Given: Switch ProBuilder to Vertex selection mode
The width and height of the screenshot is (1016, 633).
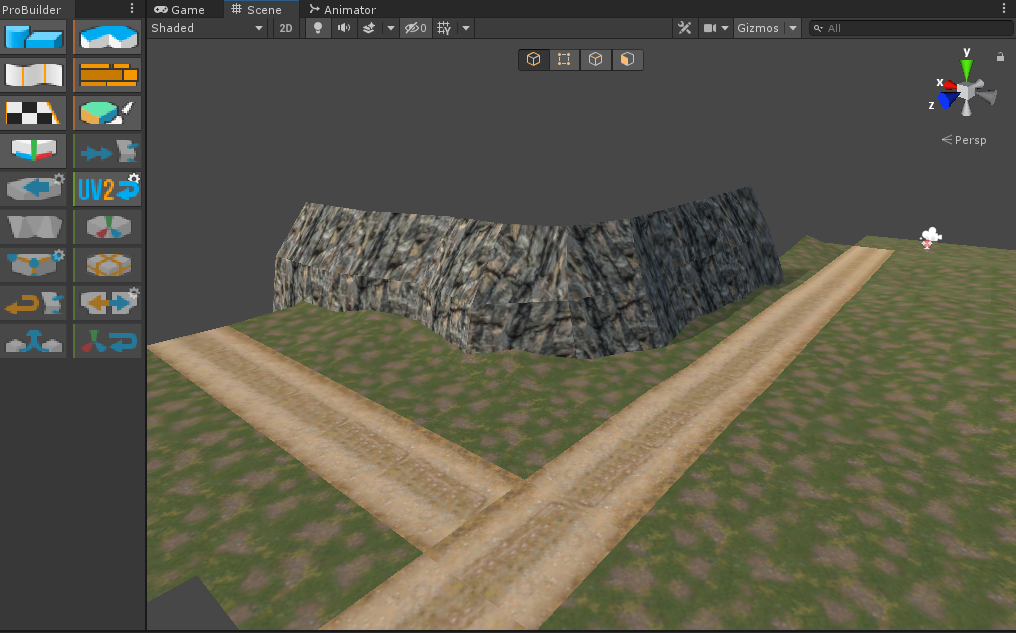Looking at the screenshot, I should coord(564,60).
